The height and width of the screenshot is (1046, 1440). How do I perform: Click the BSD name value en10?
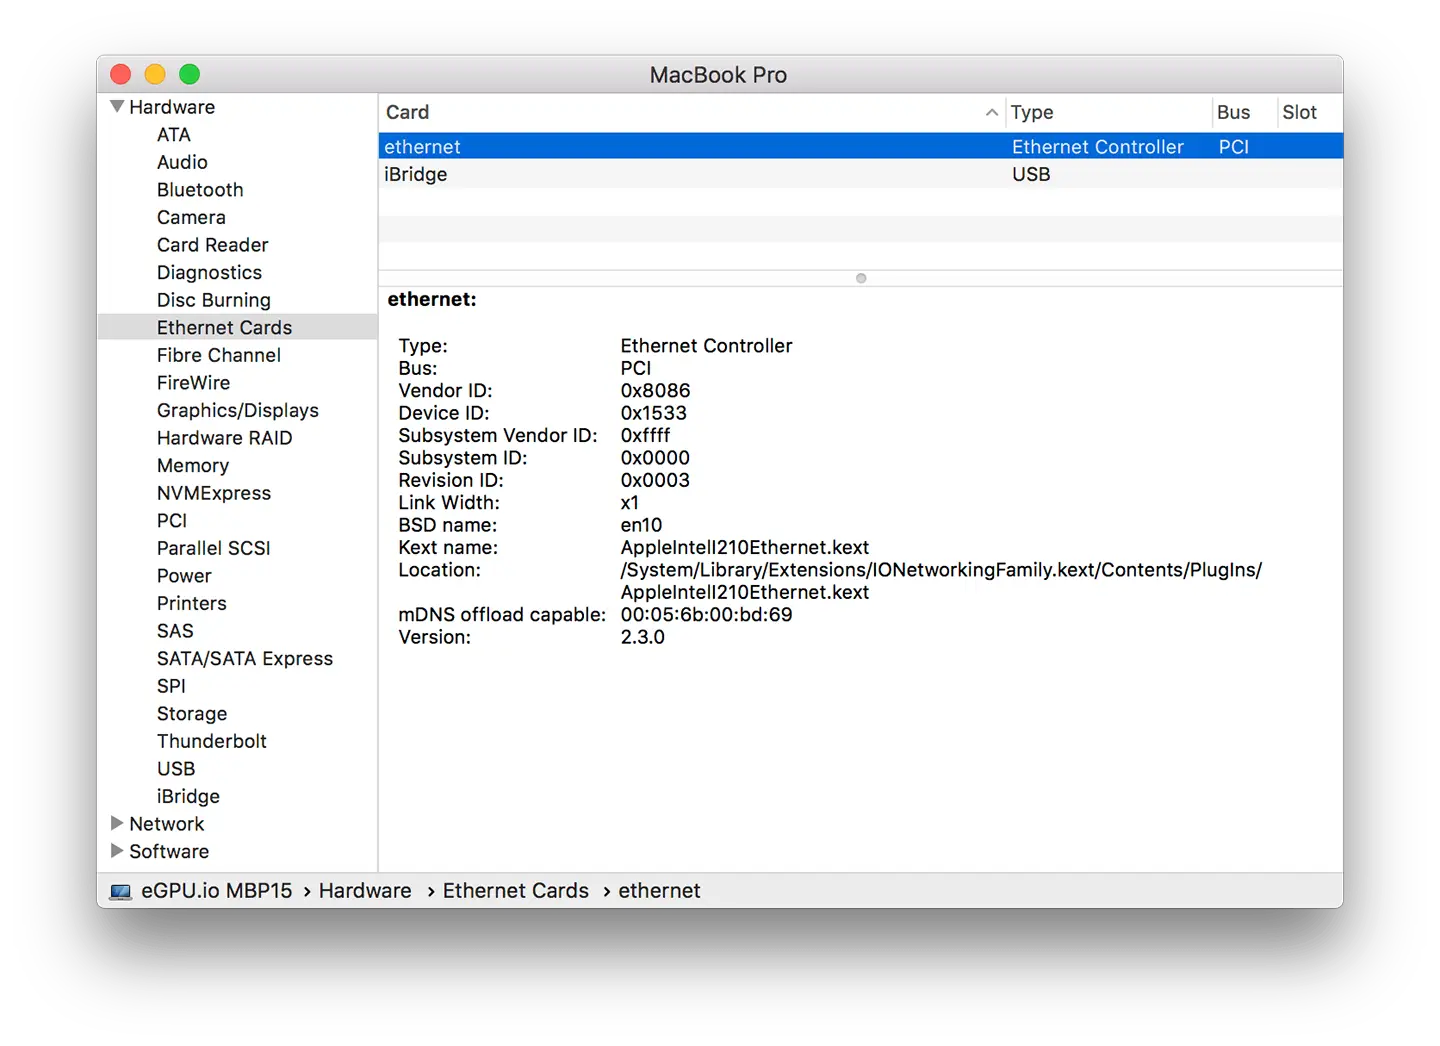pyautogui.click(x=641, y=525)
